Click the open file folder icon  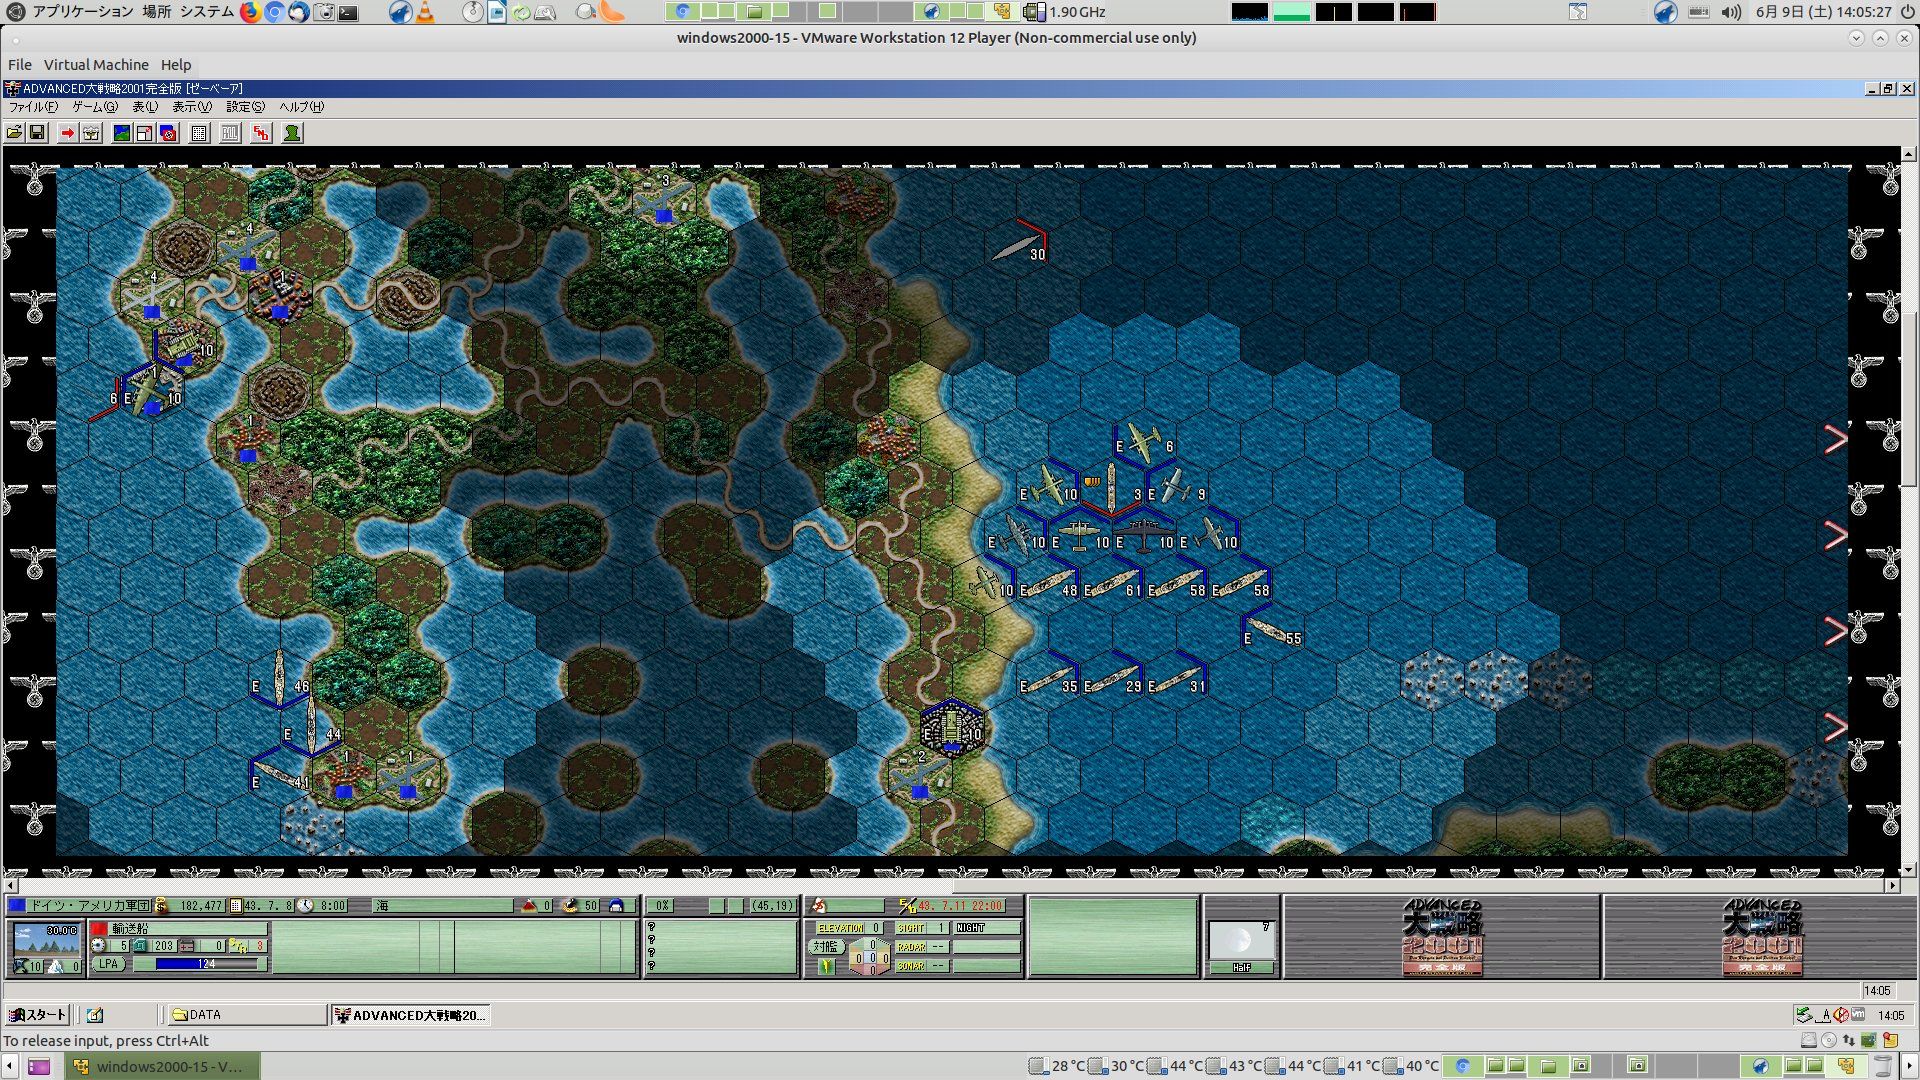click(x=14, y=133)
